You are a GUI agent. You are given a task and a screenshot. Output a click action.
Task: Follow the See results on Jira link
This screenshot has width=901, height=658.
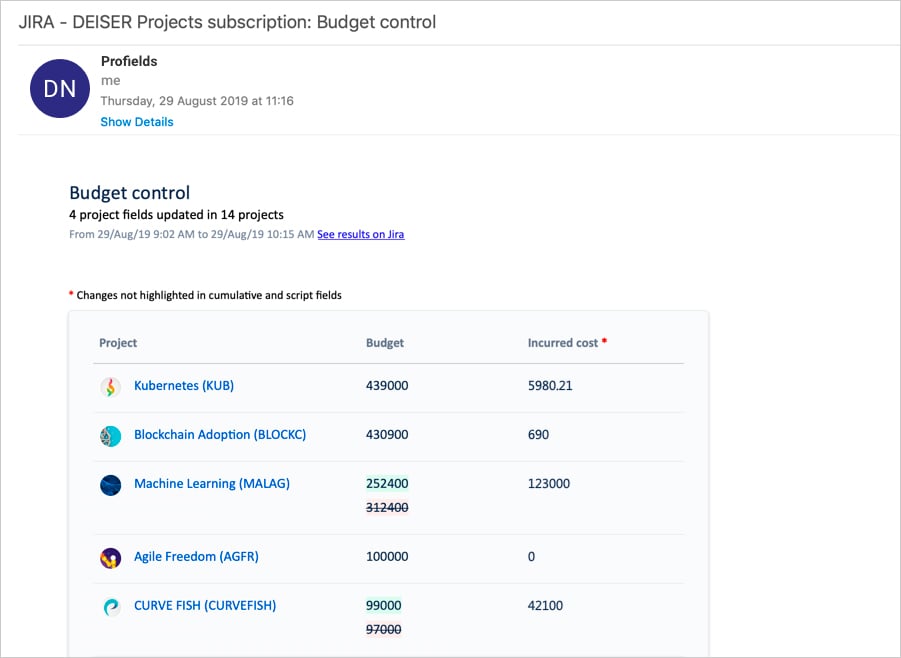pyautogui.click(x=361, y=234)
